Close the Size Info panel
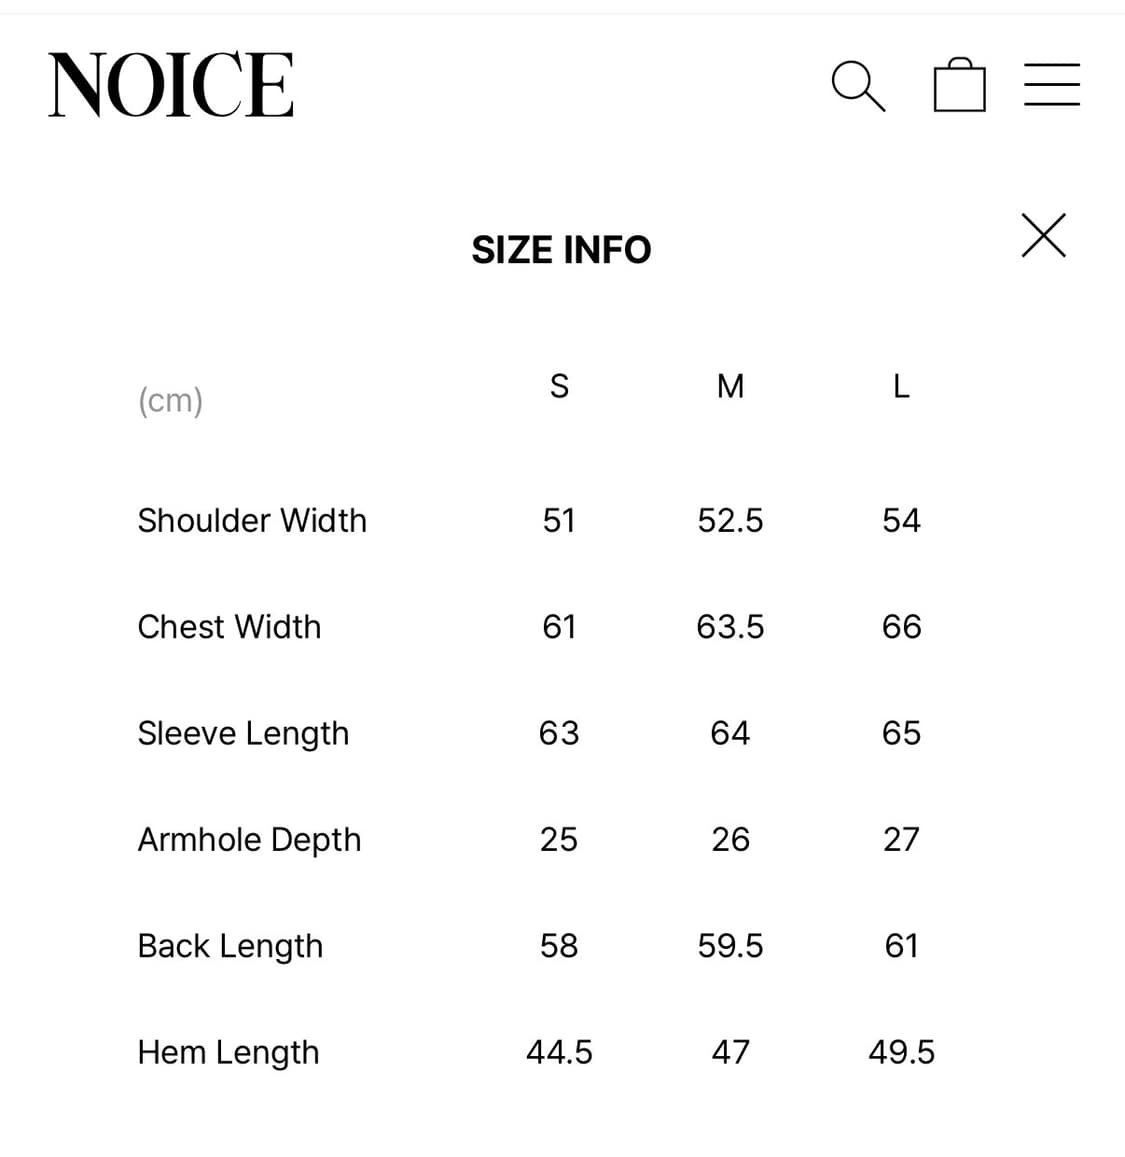This screenshot has width=1125, height=1157. coord(1043,236)
